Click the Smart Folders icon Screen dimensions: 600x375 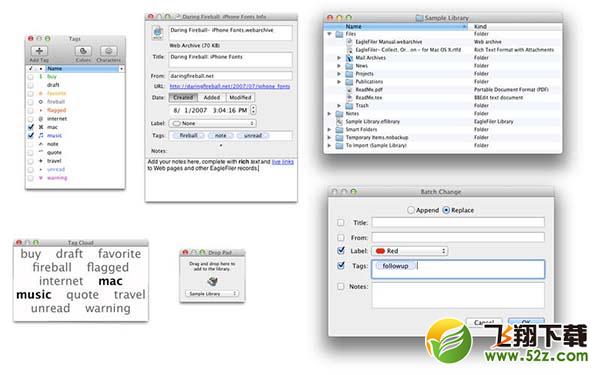point(339,130)
